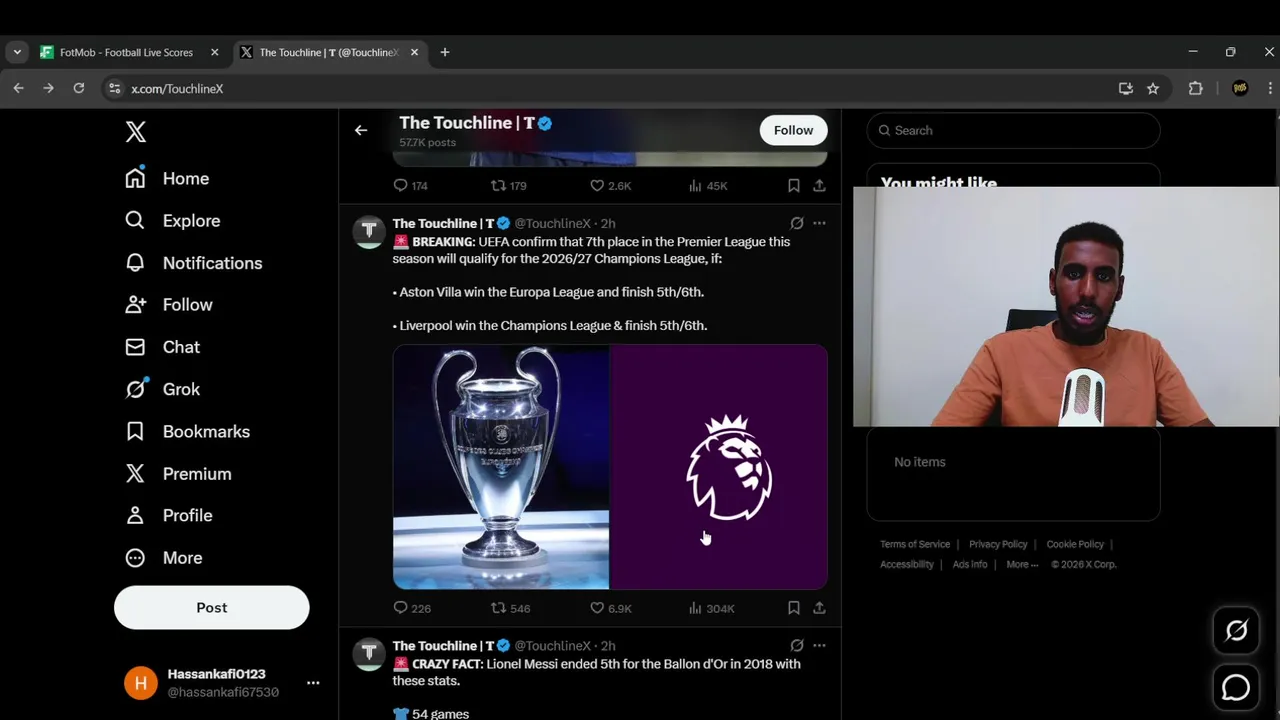
Task: Open the Chrome extensions puzzle icon
Action: (1195, 88)
